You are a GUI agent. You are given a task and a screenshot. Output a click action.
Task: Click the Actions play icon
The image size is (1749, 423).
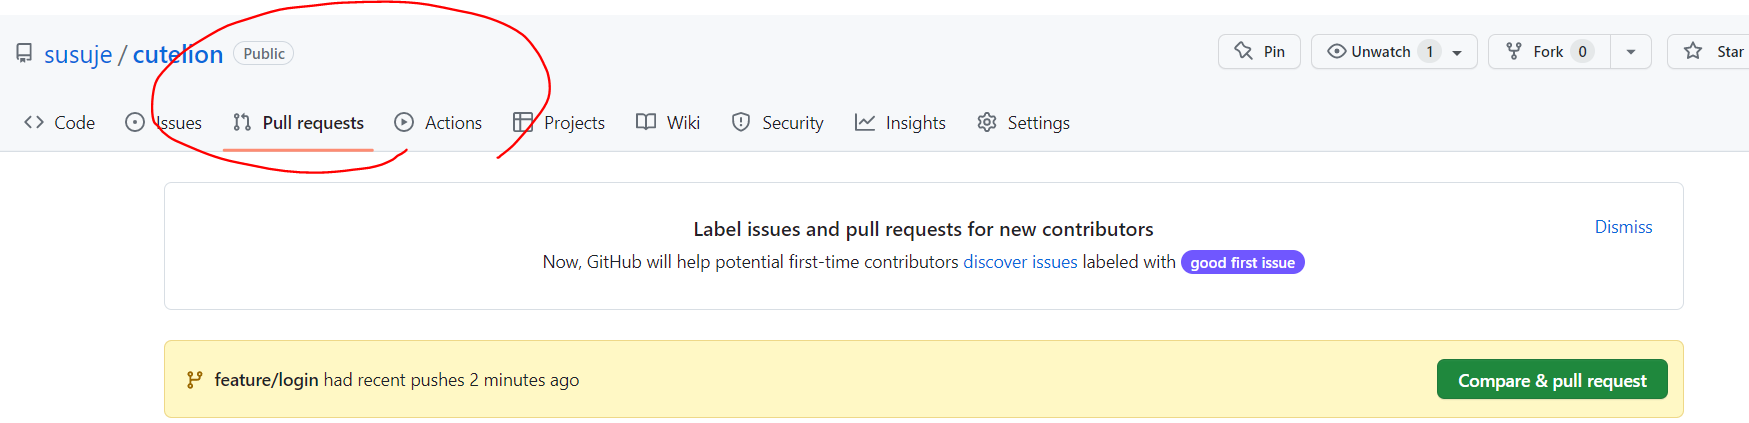(404, 122)
